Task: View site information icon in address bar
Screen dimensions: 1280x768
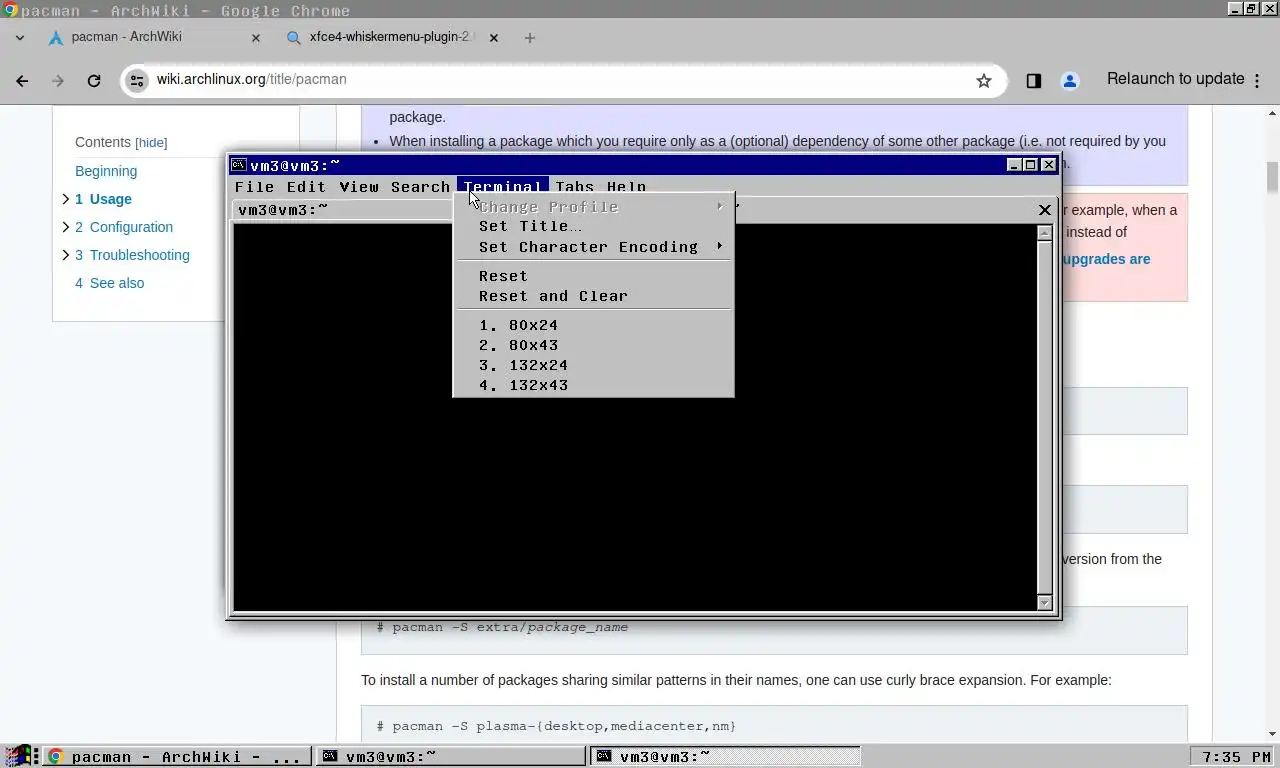Action: pos(138,81)
